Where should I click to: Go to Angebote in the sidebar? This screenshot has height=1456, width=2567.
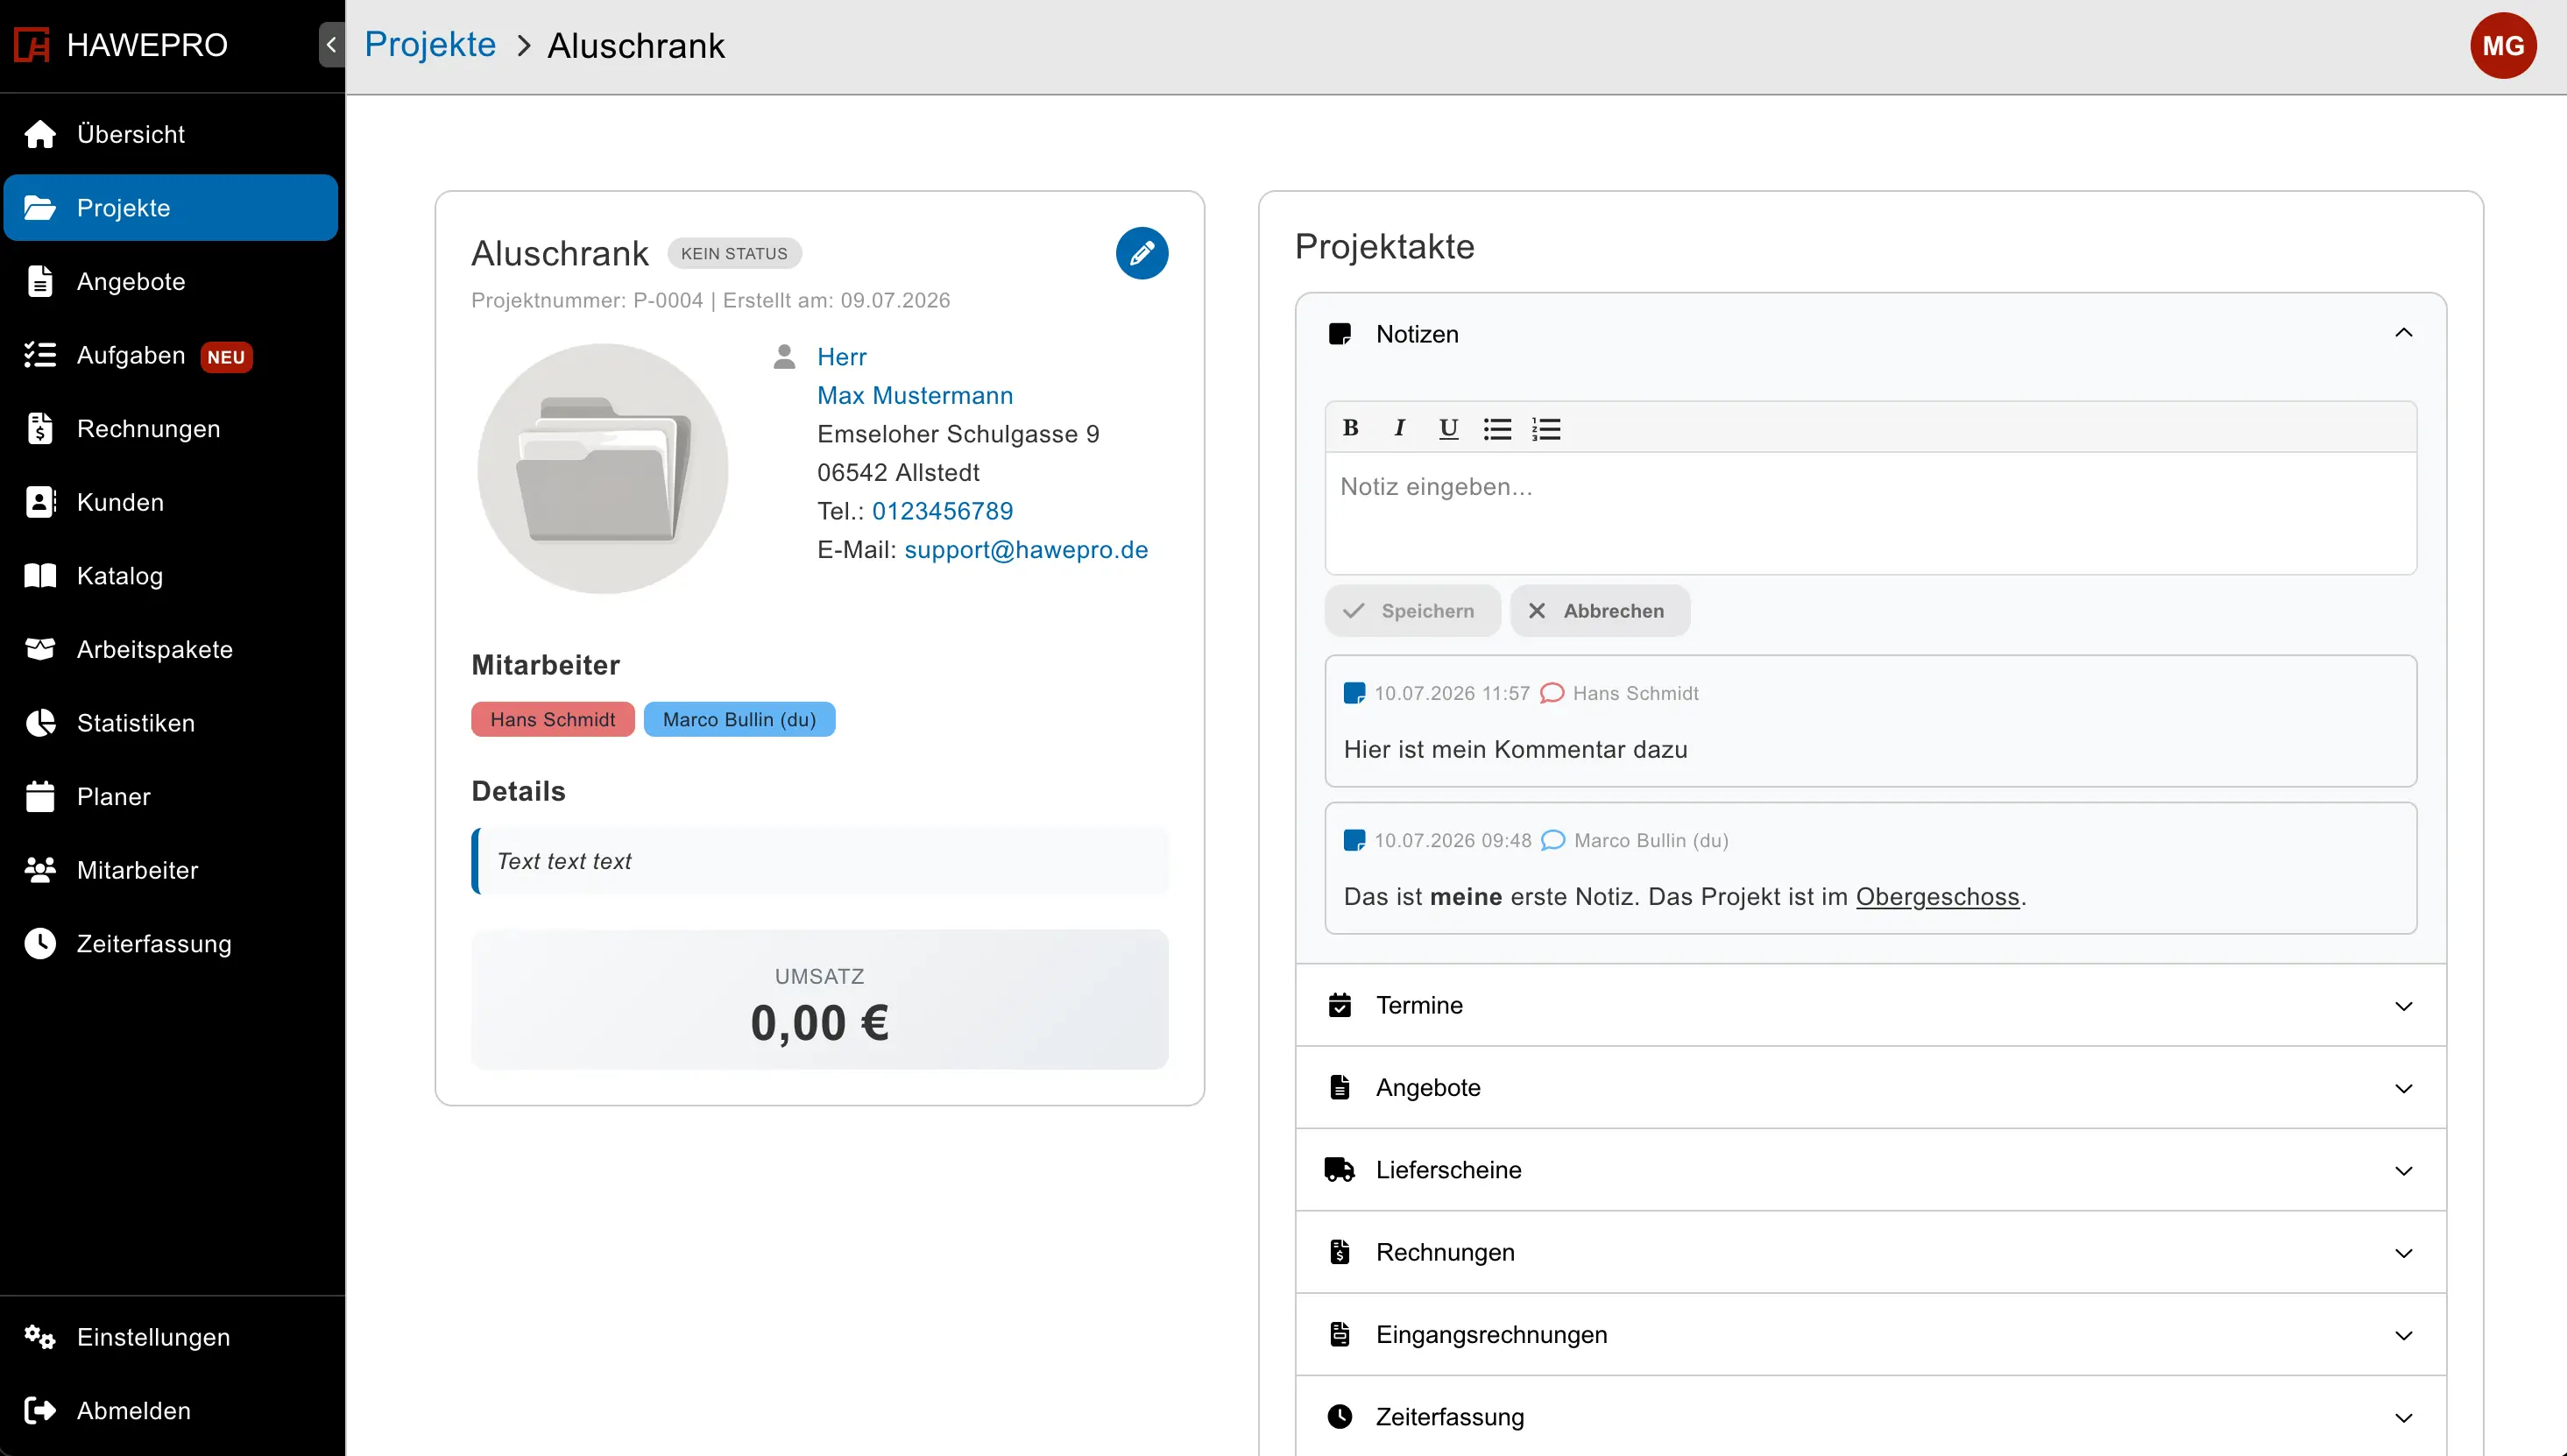(x=171, y=282)
